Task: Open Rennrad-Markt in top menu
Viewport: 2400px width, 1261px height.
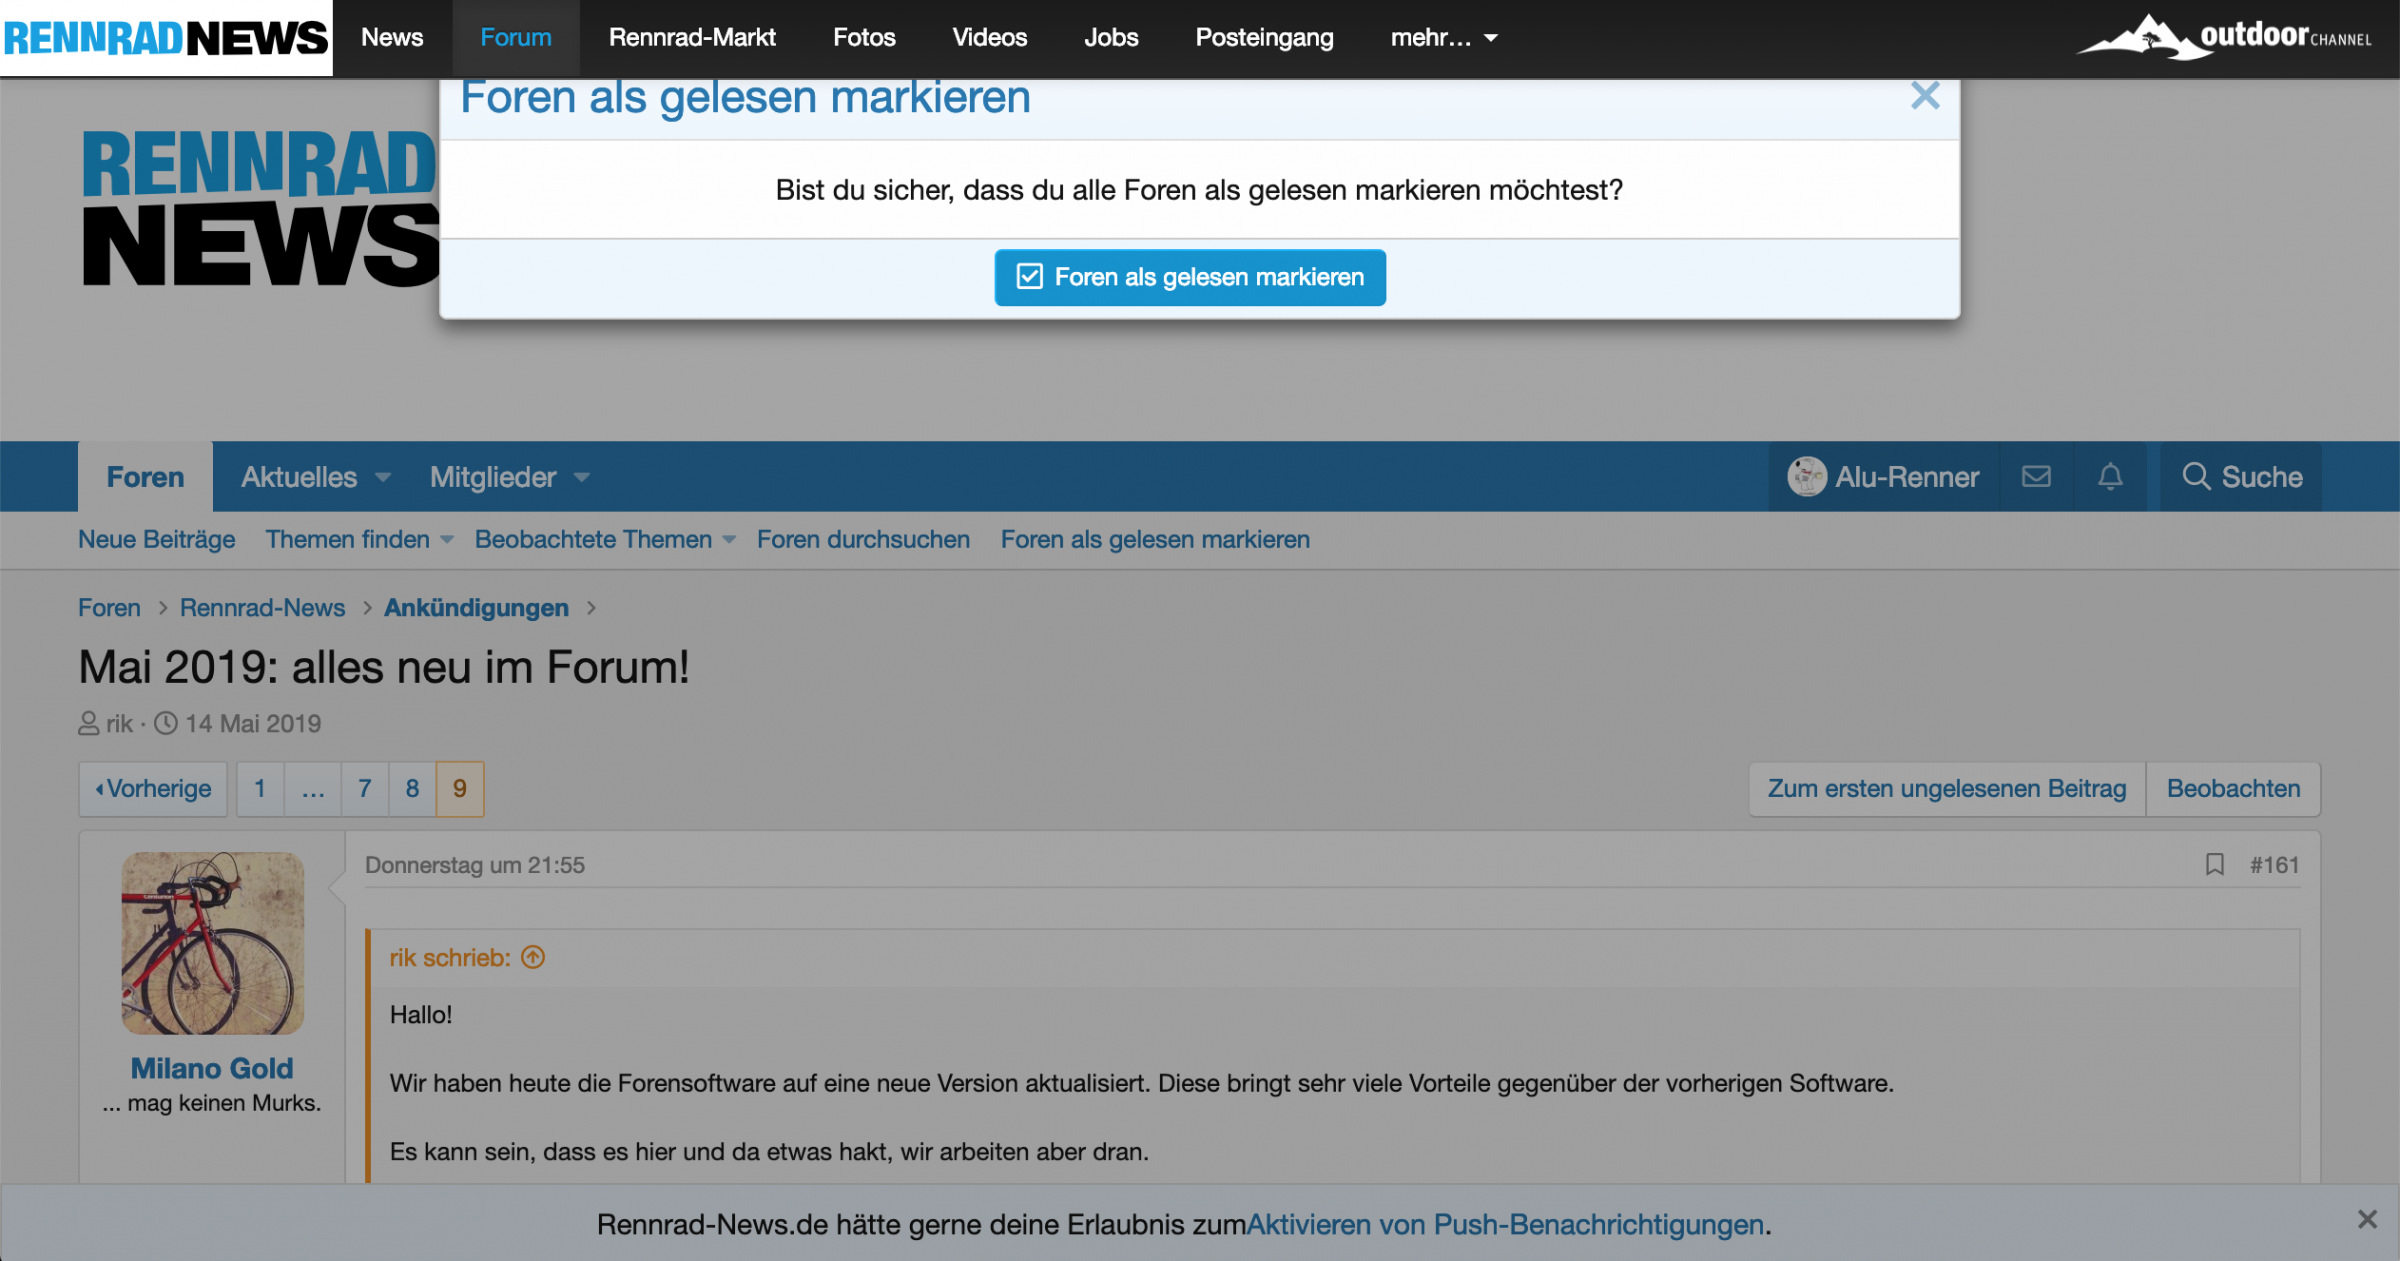Action: pyautogui.click(x=692, y=38)
